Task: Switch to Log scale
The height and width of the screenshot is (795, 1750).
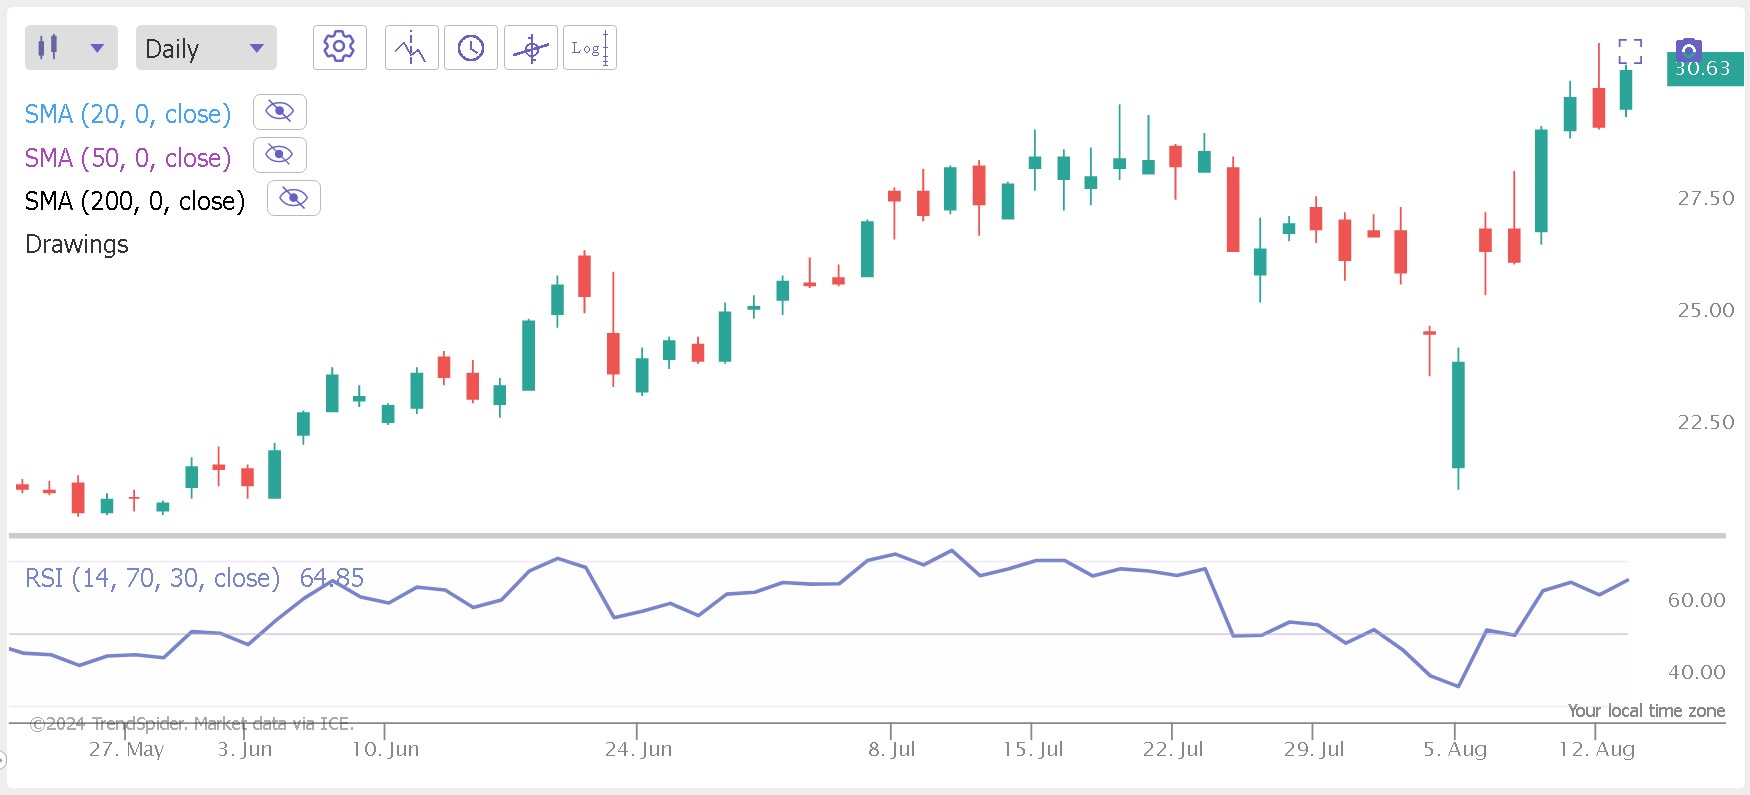Action: tap(590, 47)
